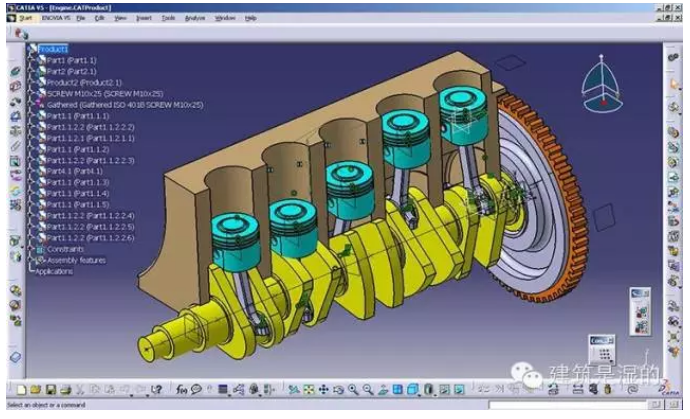Viewport: 690px width, 419px height.
Task: Expand the Product2 (Product2.1) tree node
Action: pos(31,82)
